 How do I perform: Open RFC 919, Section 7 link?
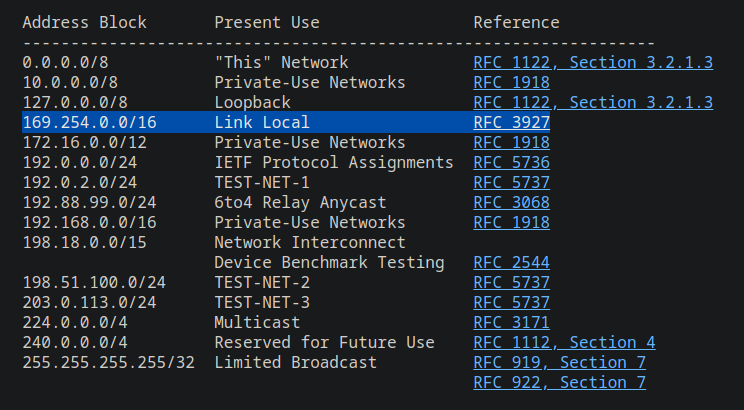pyautogui.click(x=560, y=363)
